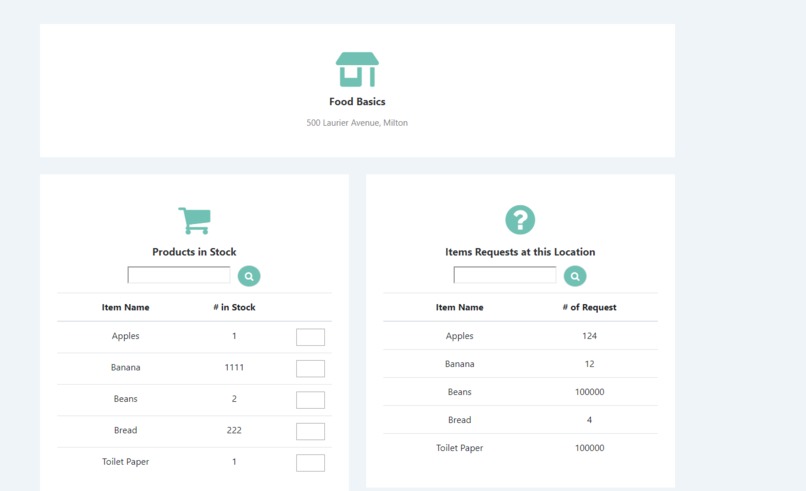
Task: Select Beans in the stock table
Action: point(125,399)
